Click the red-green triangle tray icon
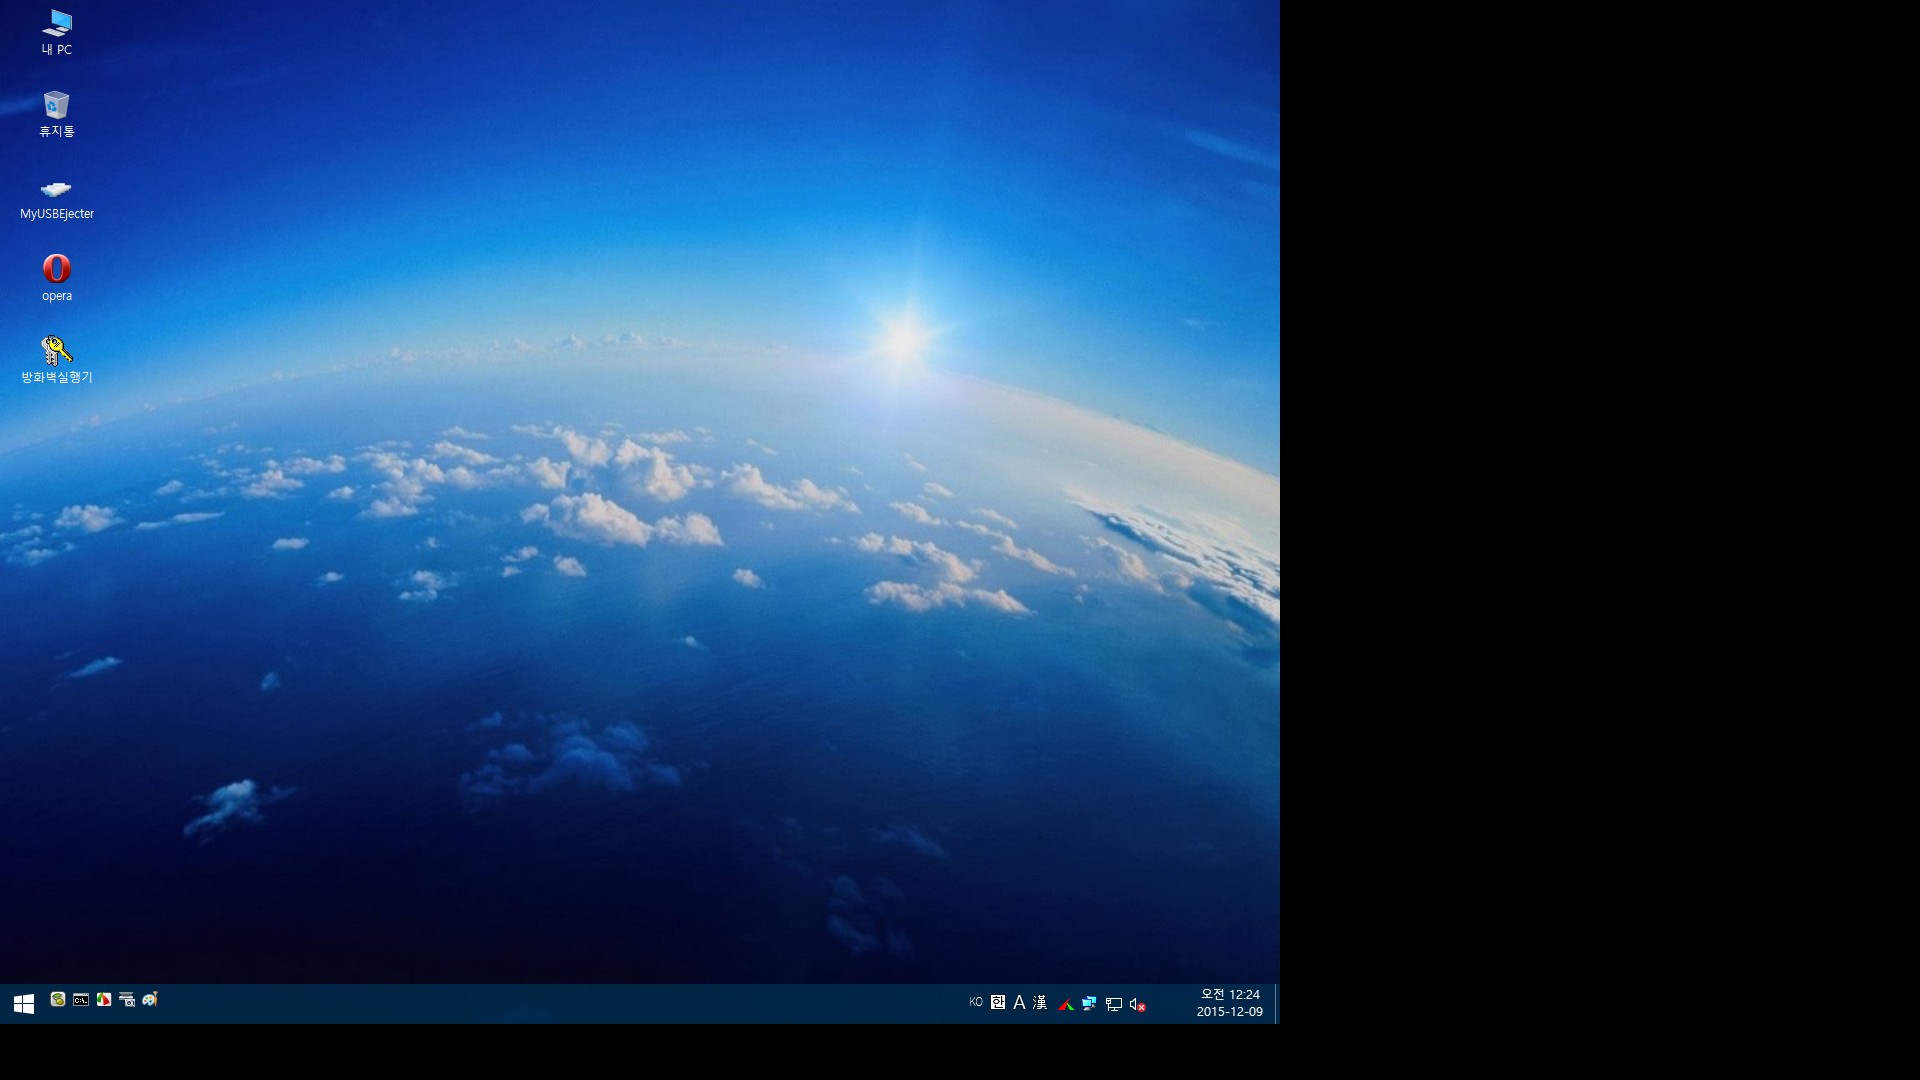The image size is (1920, 1080). 1066,1004
